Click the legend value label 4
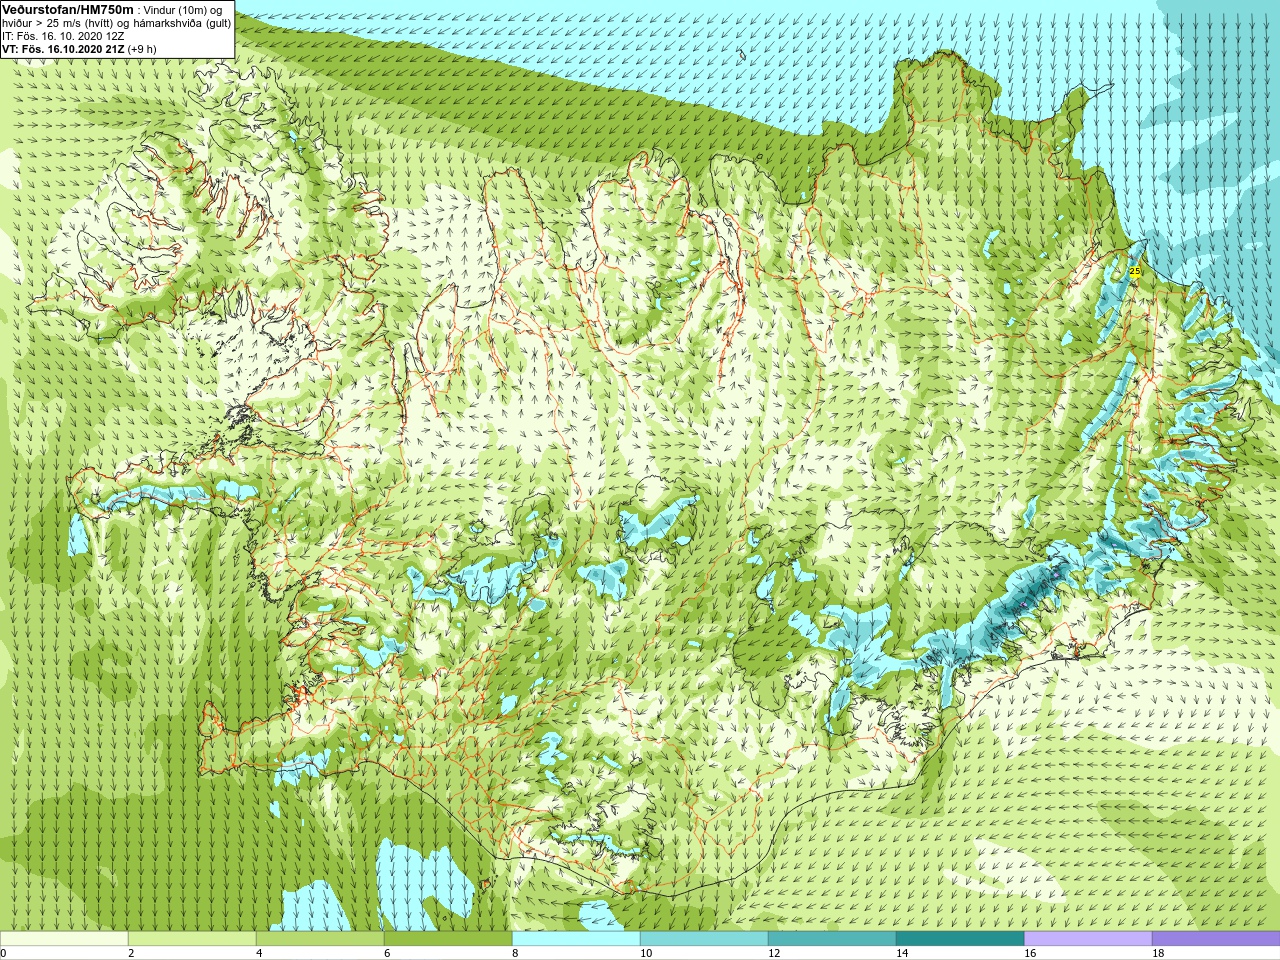This screenshot has width=1280, height=960. point(259,953)
